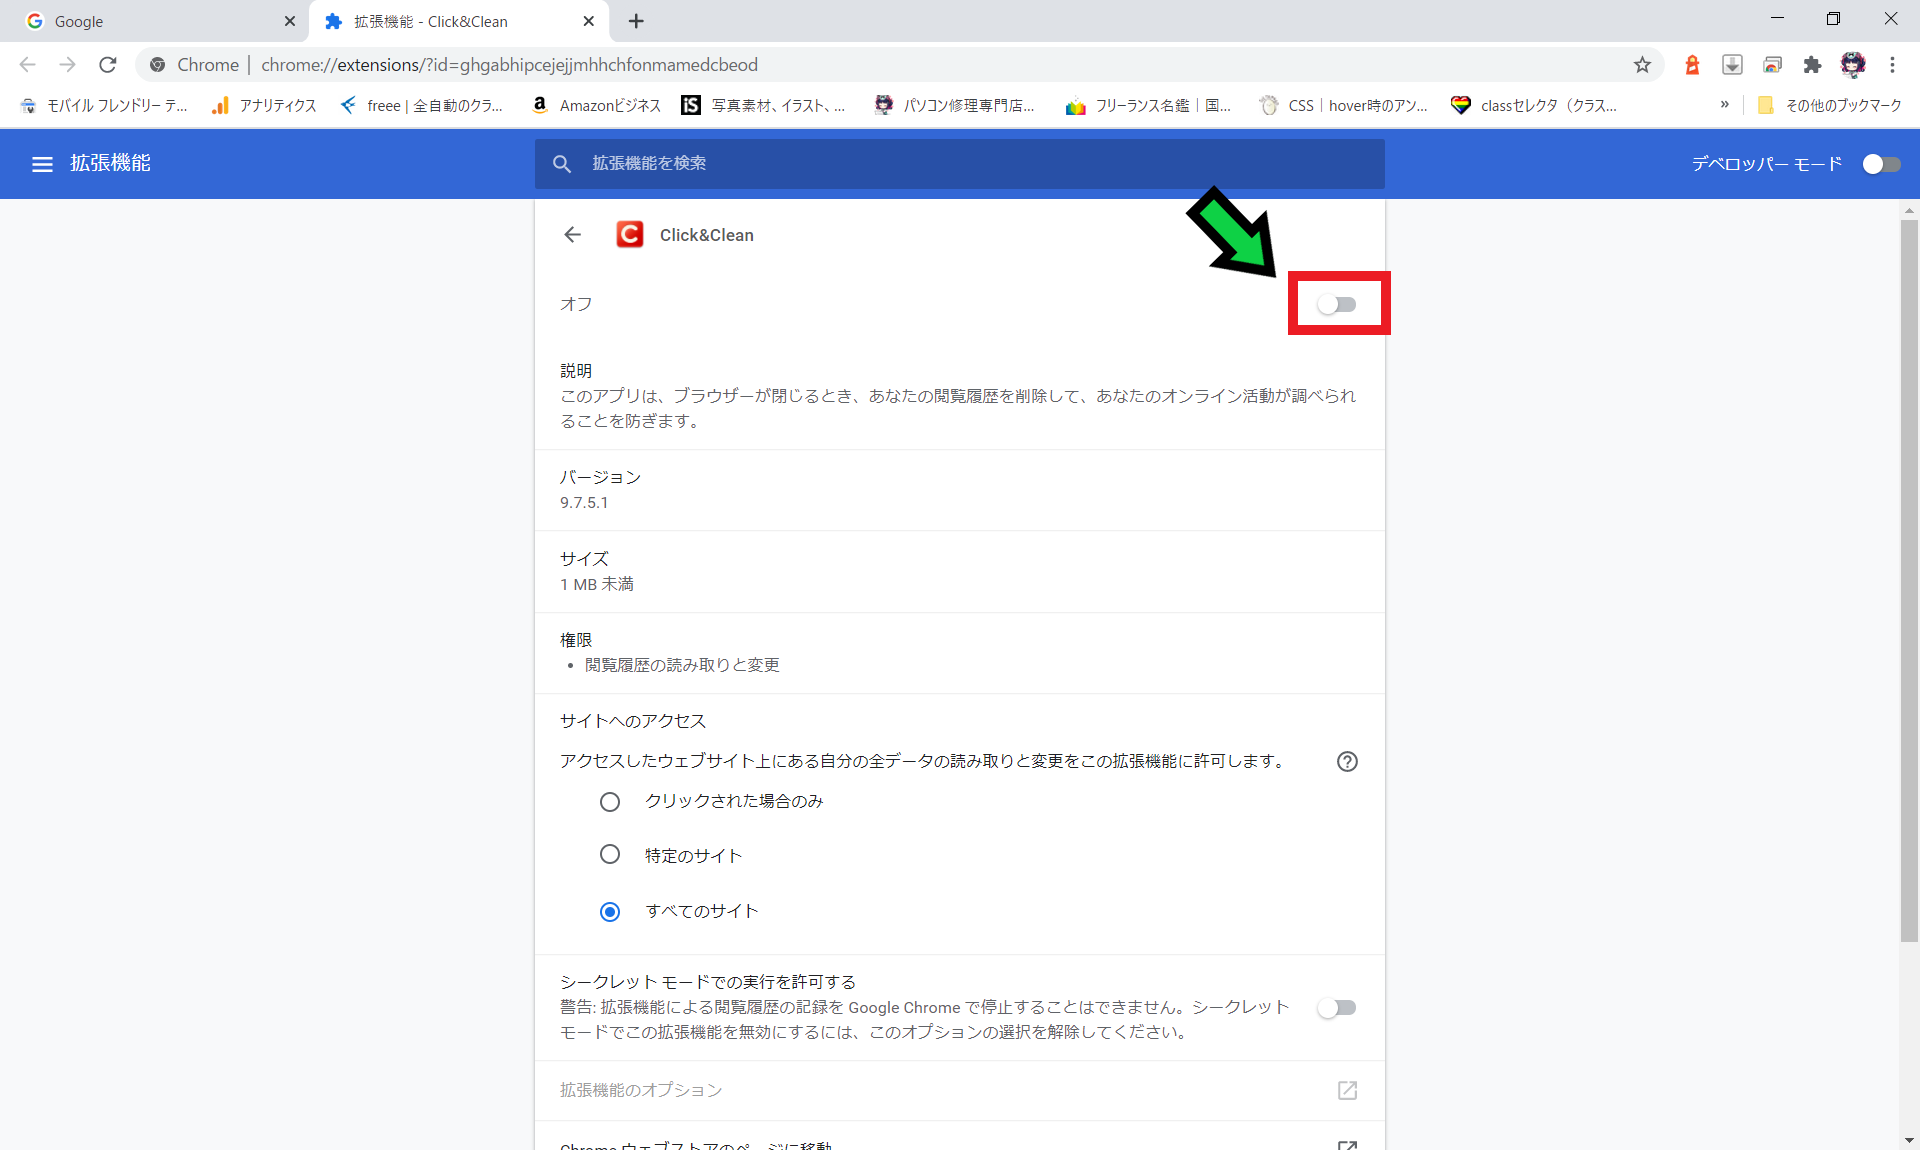The height and width of the screenshot is (1150, 1920).
Task: Open 'その他のブックマーク' folder
Action: 1829,105
